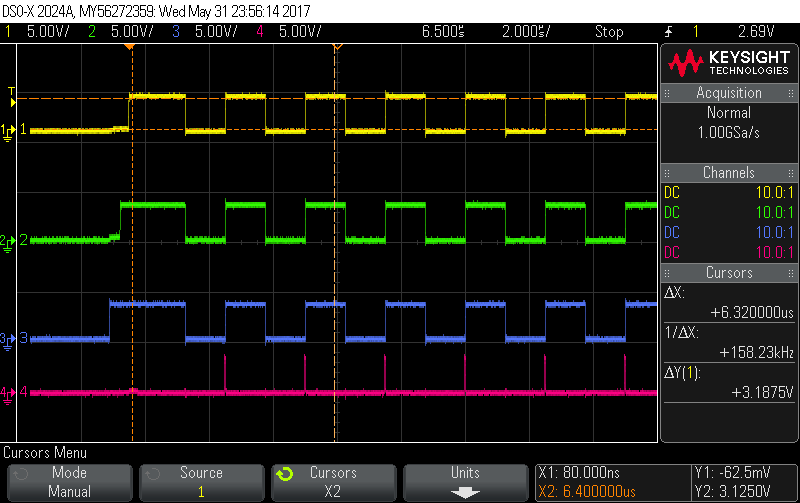
Task: Click the ΔX +6.320000us readout
Action: 729,303
